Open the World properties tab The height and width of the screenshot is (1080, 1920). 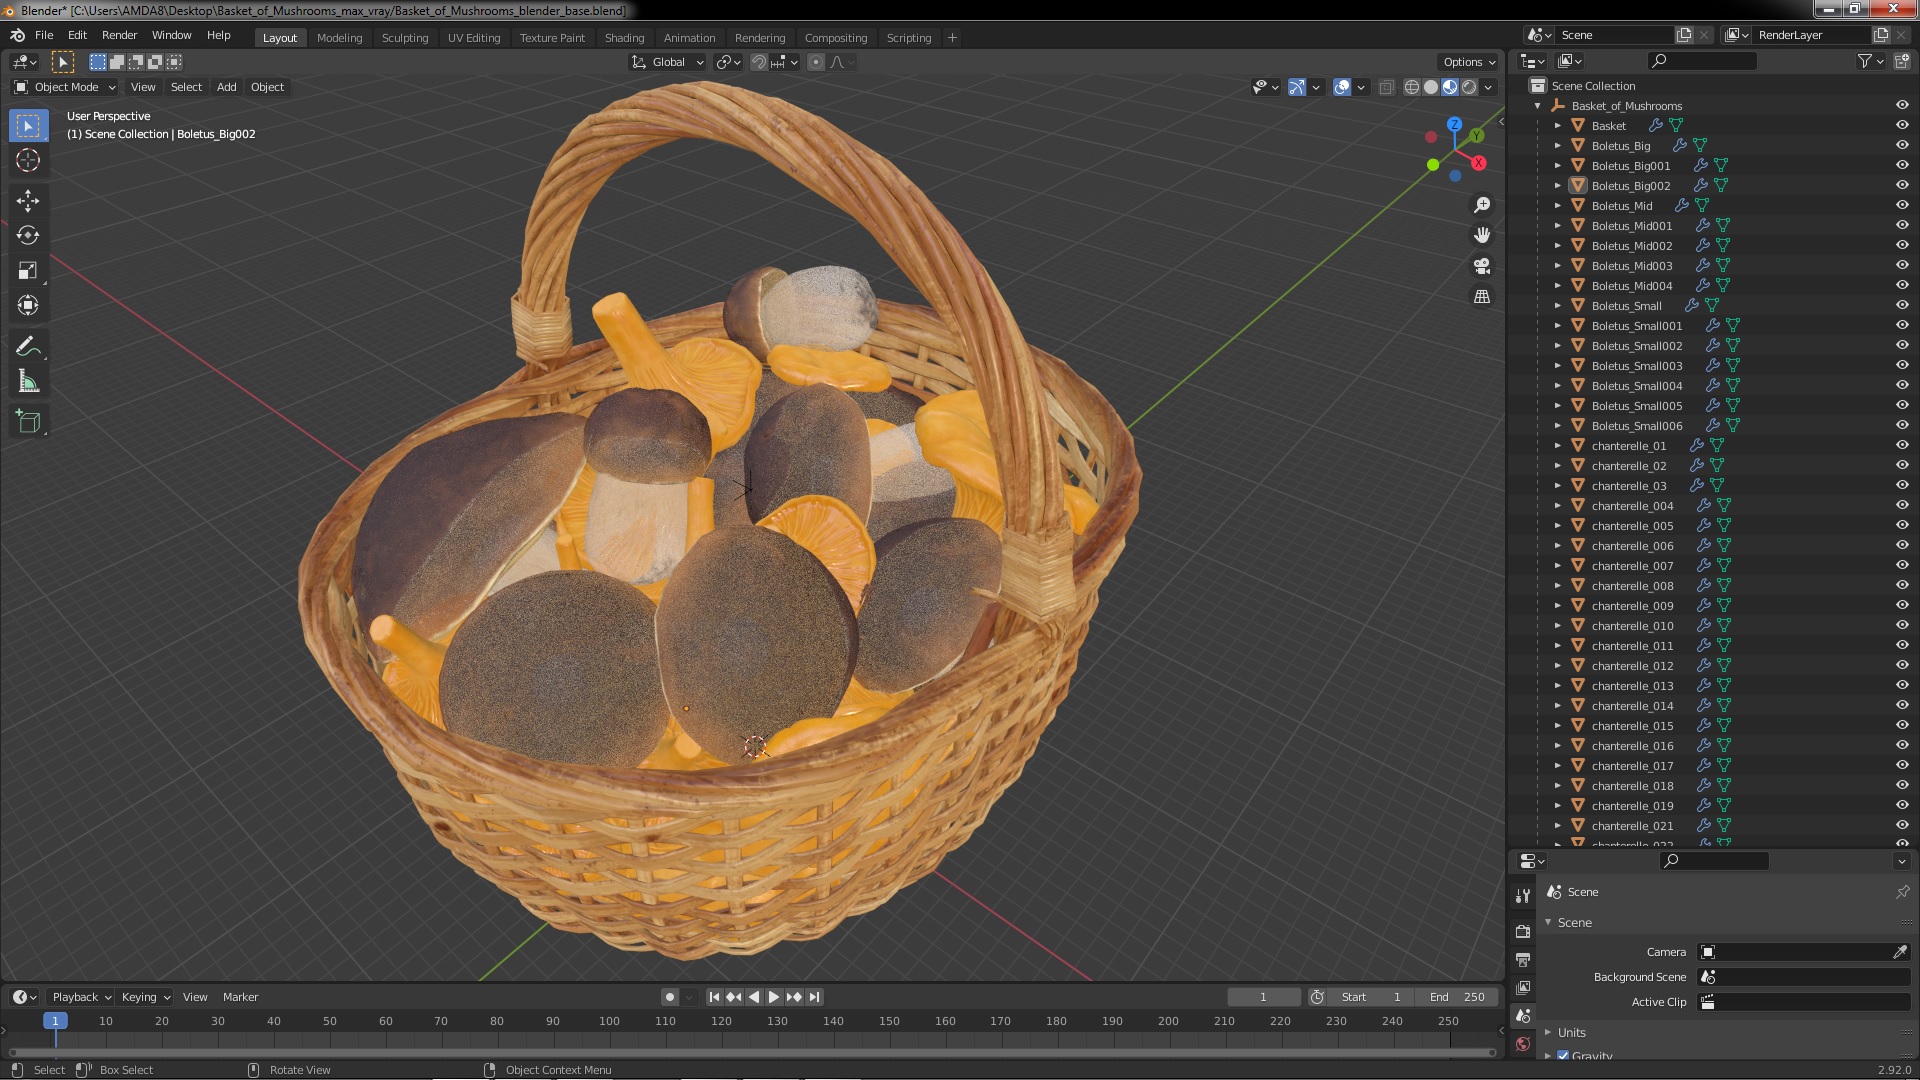coord(1523,1043)
